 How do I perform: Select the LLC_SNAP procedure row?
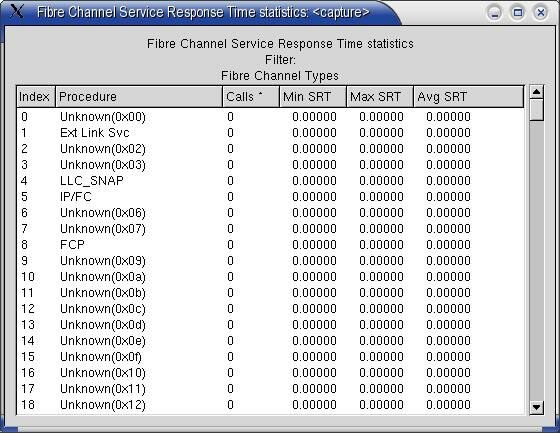click(270, 181)
